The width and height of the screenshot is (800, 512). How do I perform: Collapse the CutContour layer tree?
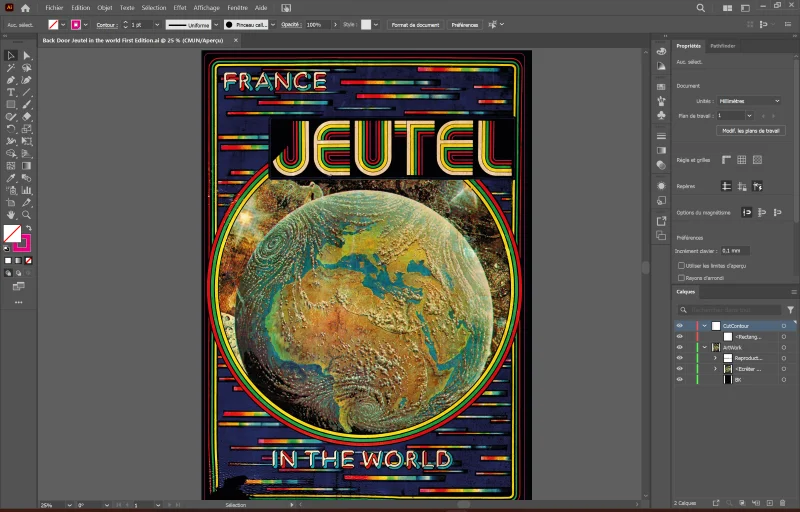pyautogui.click(x=704, y=326)
